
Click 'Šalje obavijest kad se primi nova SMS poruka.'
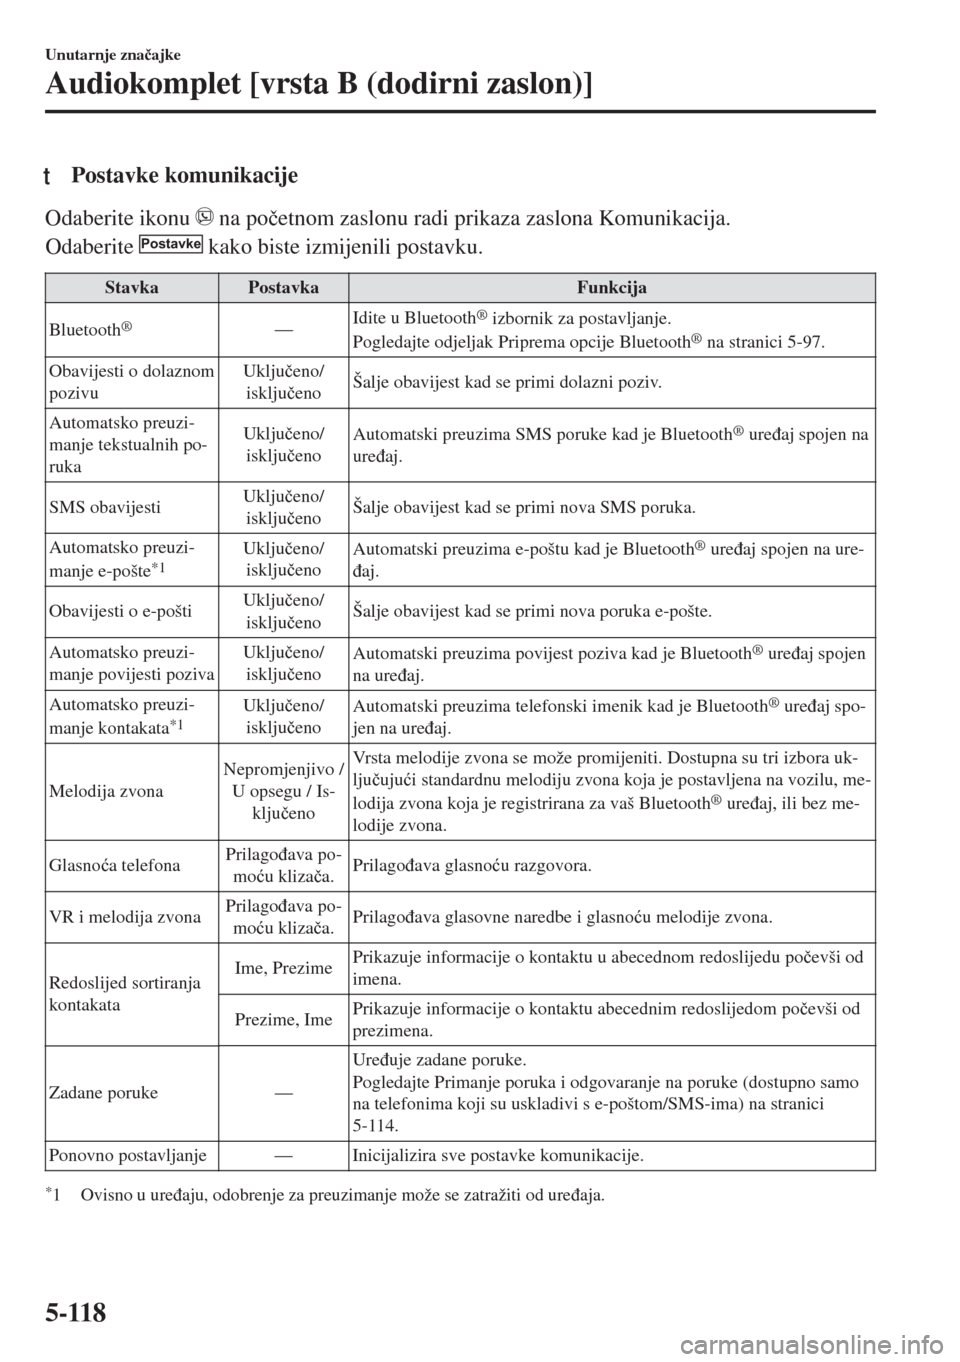(524, 507)
